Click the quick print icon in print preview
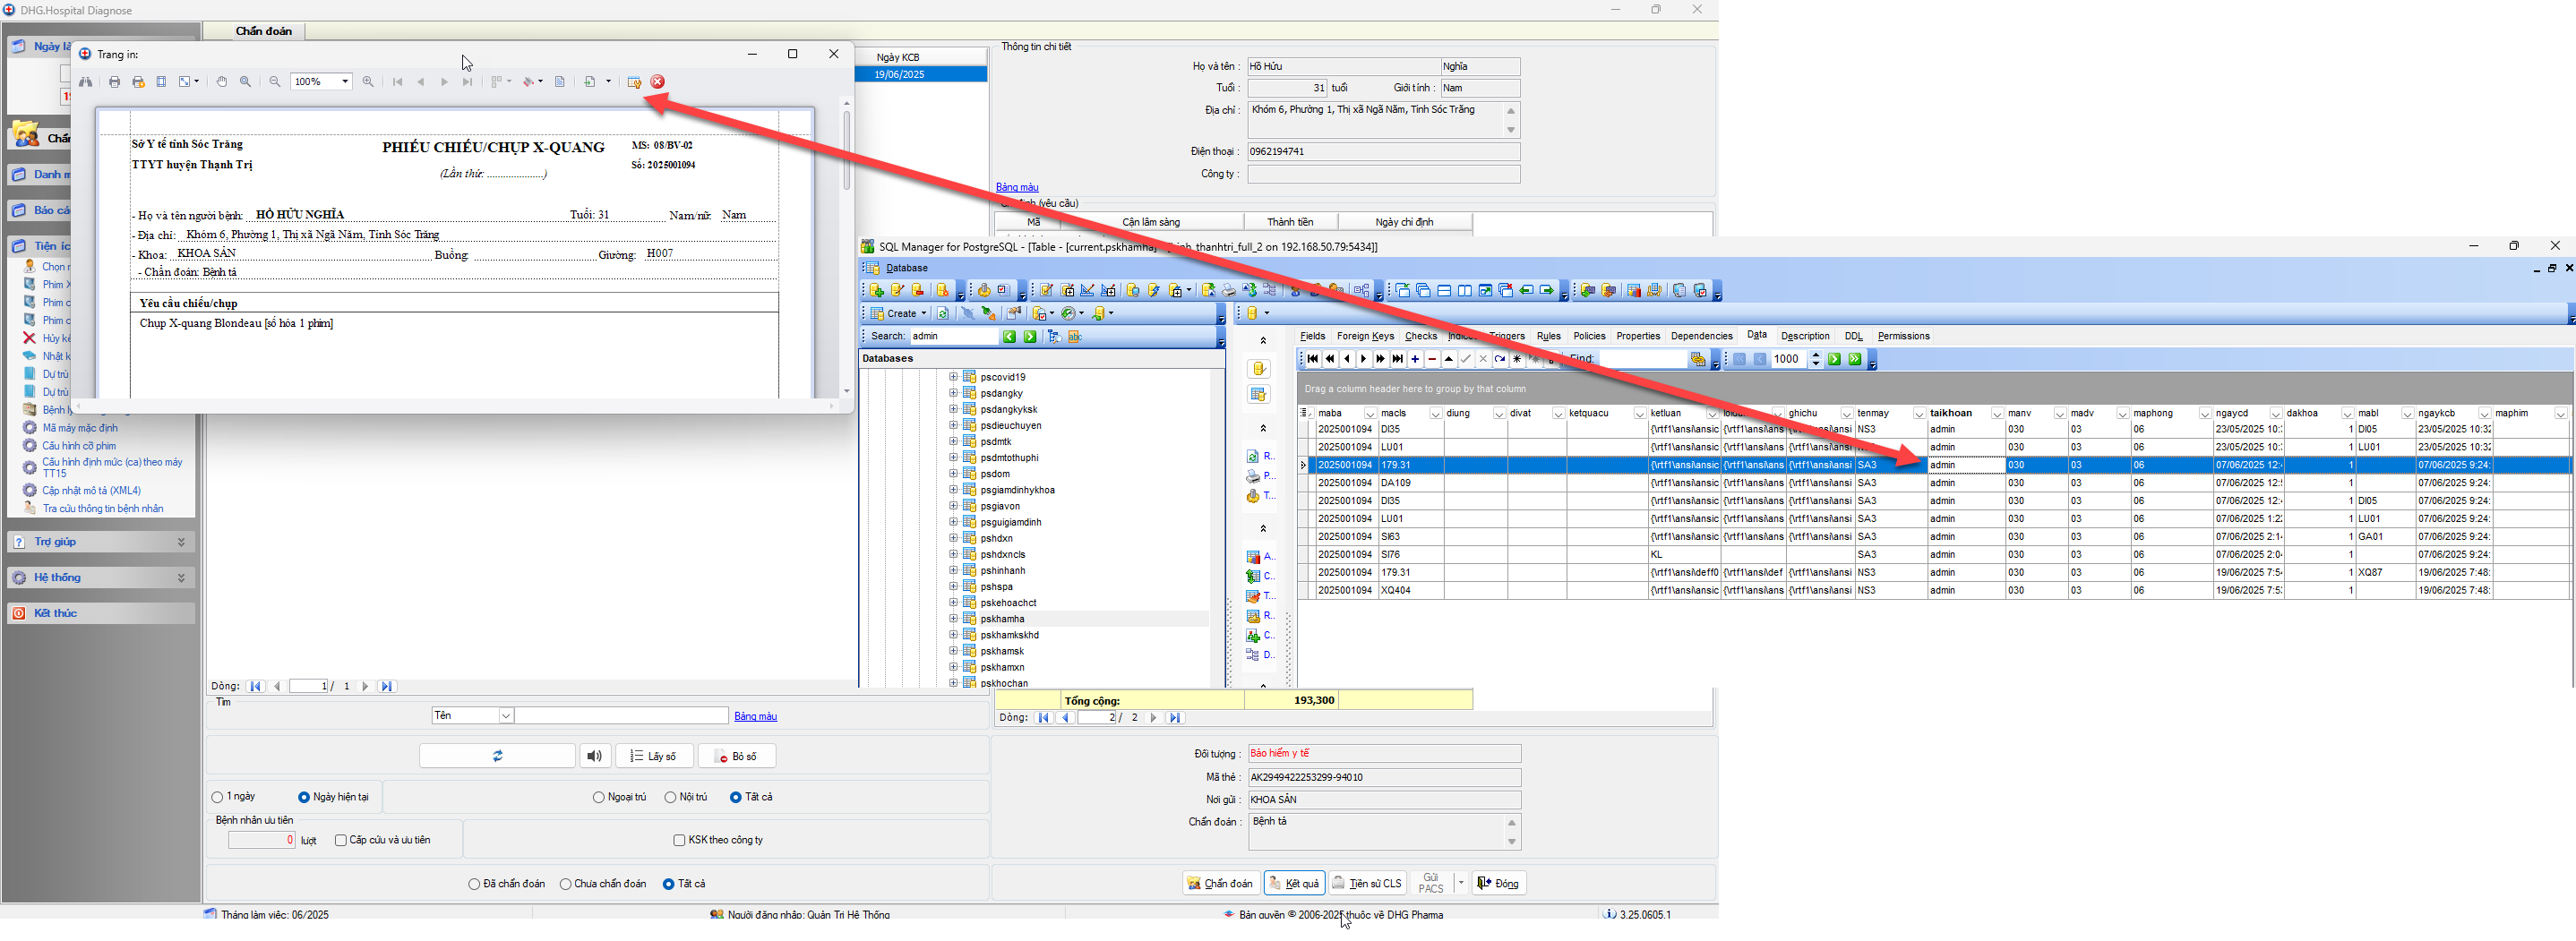 coord(139,82)
